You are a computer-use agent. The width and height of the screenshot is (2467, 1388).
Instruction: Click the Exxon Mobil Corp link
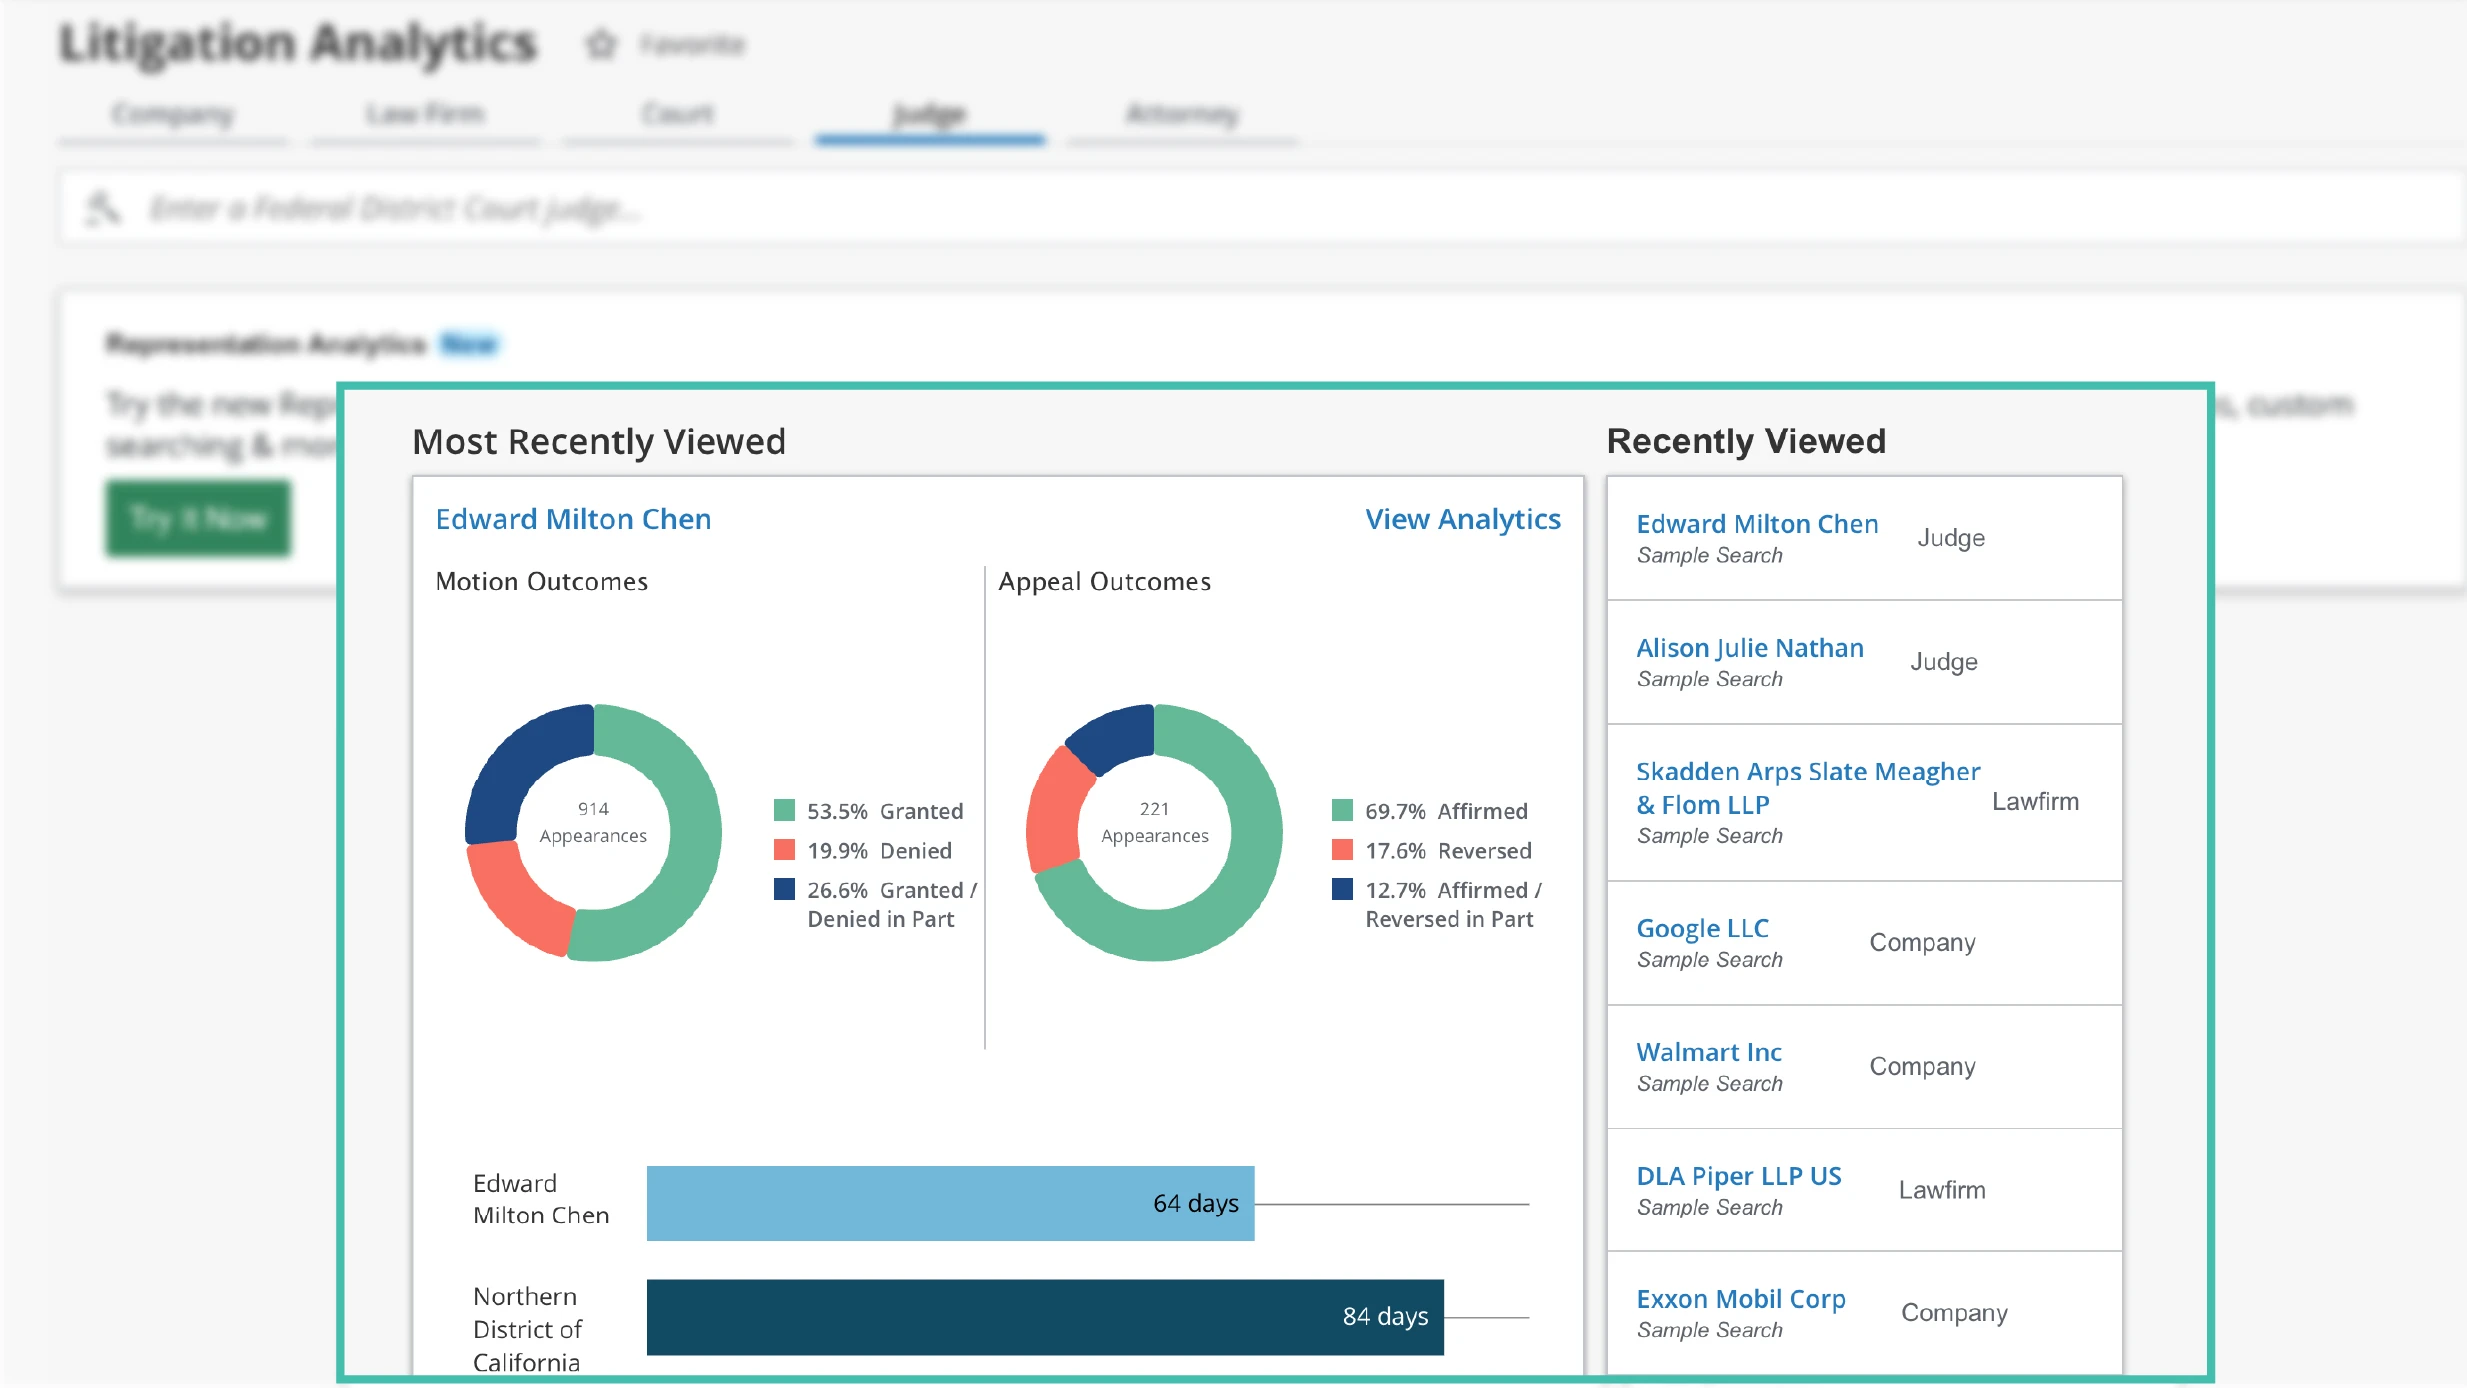[x=1740, y=1299]
